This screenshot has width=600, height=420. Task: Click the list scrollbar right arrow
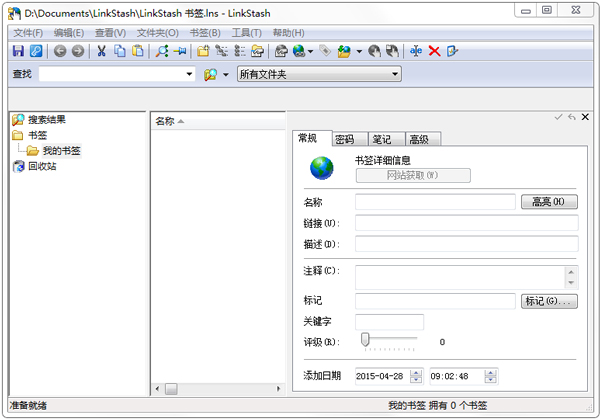(x=279, y=389)
